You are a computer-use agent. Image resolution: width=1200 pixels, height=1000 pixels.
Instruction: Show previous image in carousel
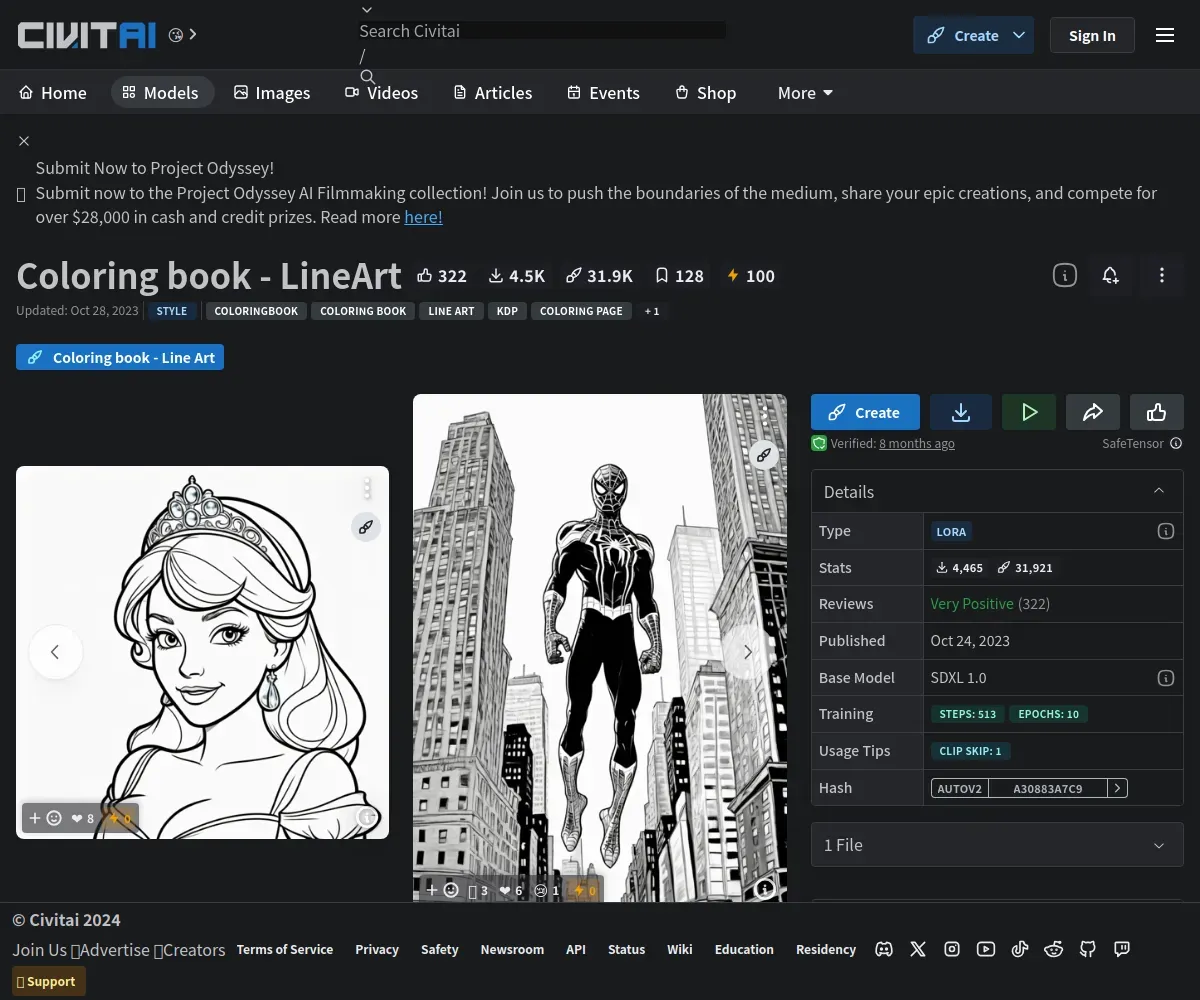point(55,652)
